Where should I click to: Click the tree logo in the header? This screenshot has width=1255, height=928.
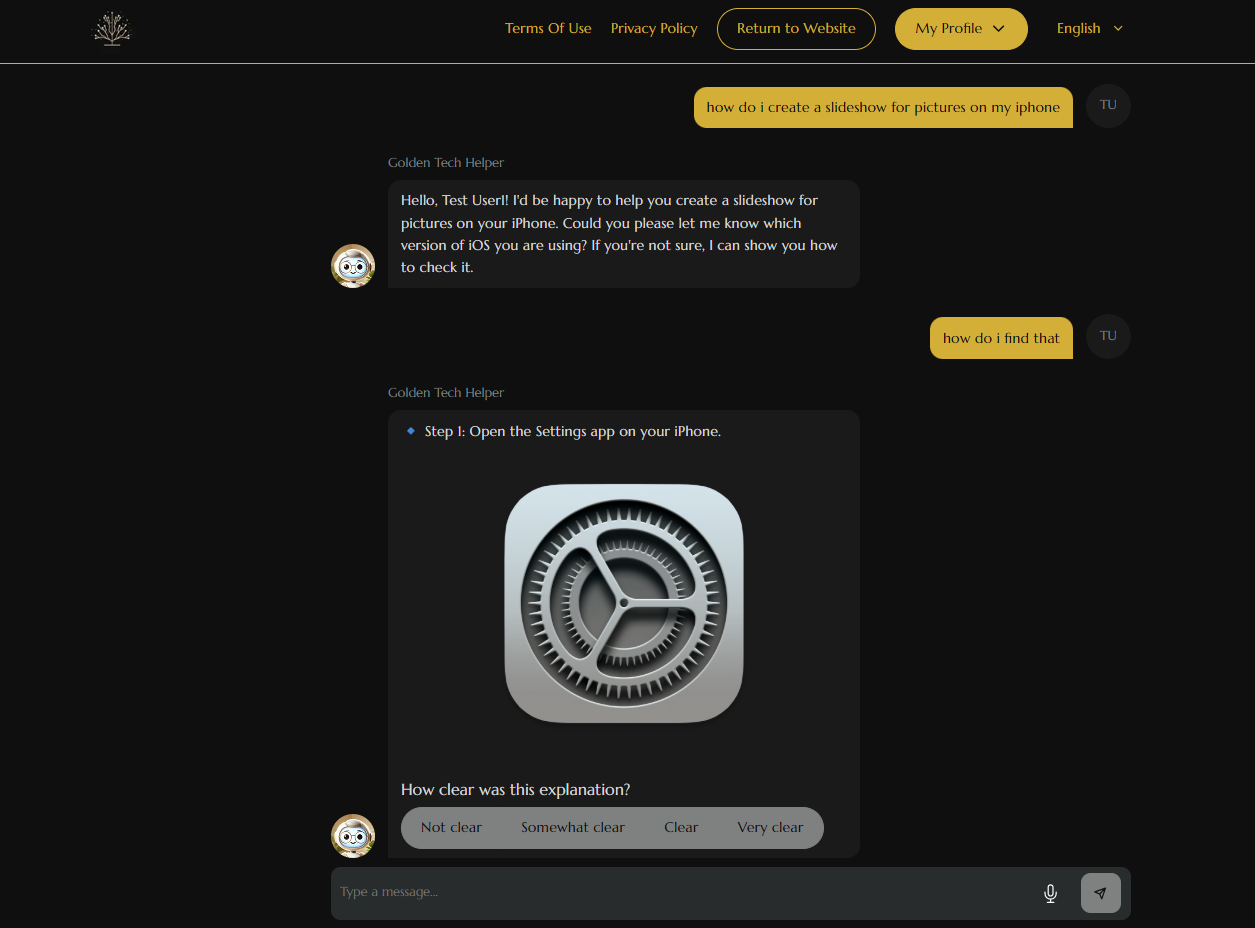tap(112, 28)
